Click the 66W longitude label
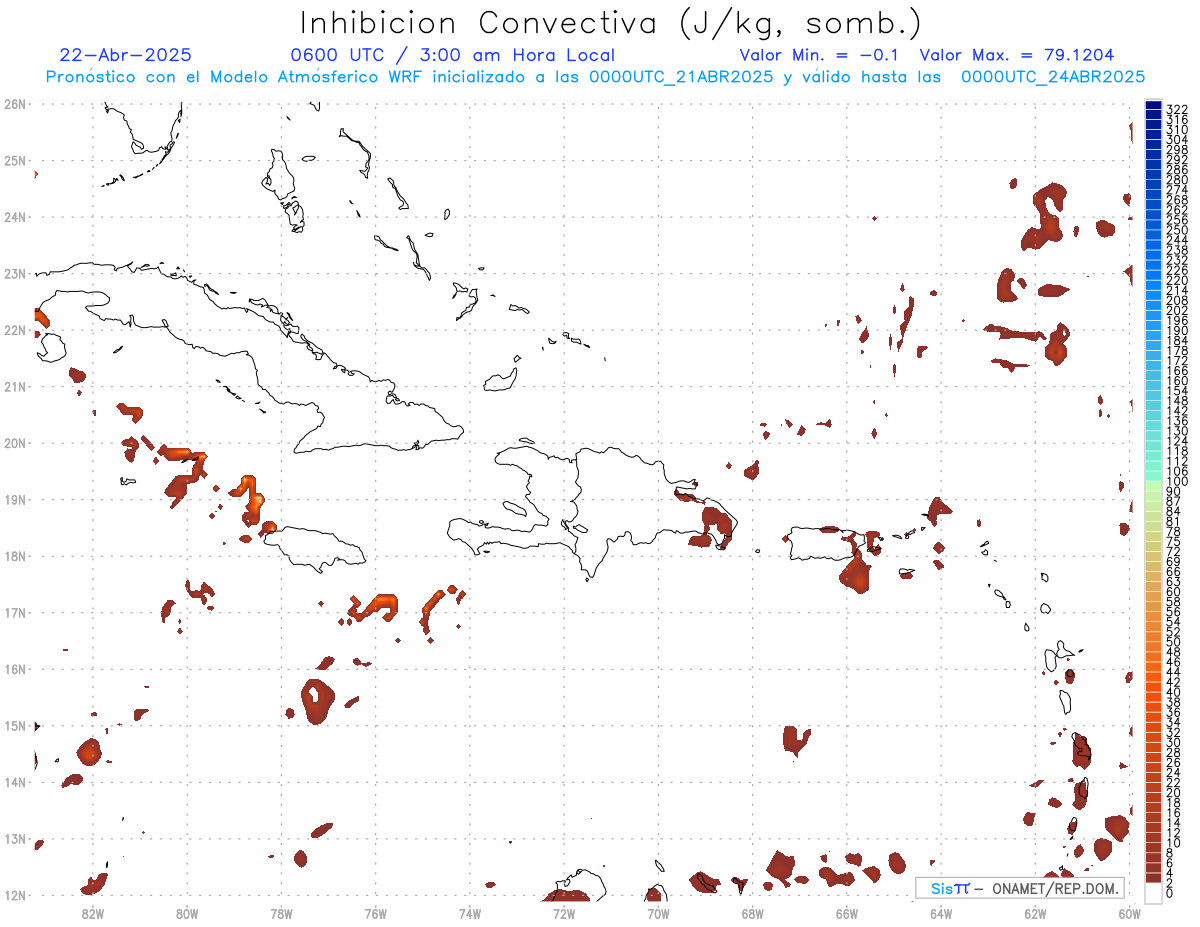The image size is (1200, 927). click(x=847, y=913)
